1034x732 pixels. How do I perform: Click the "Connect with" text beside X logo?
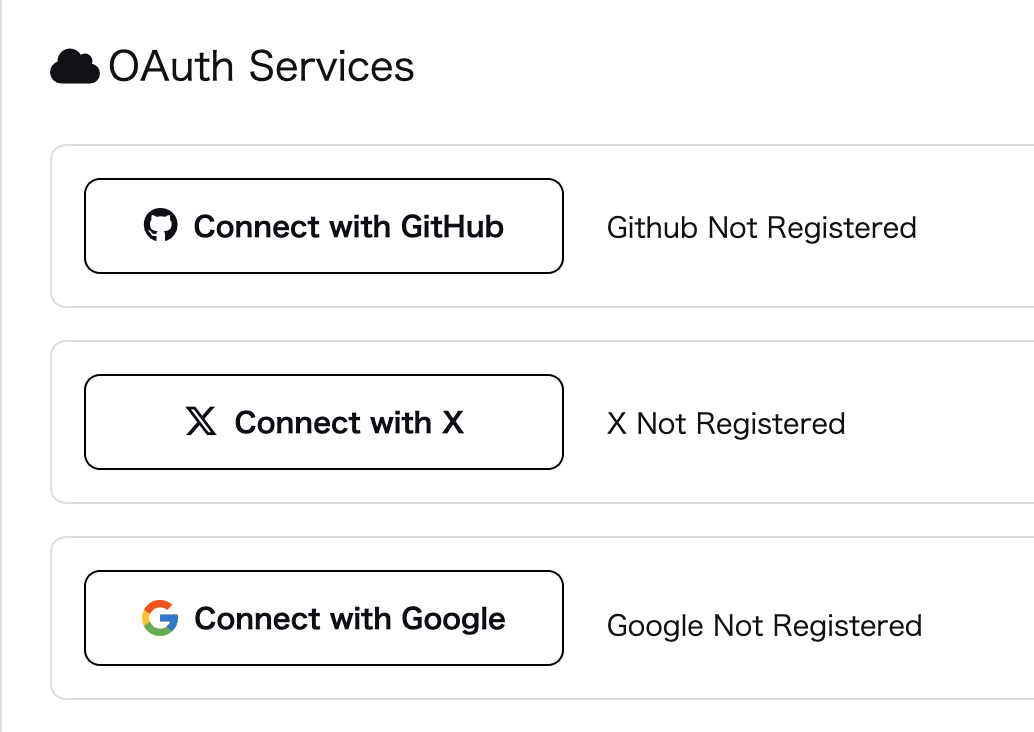click(333, 422)
